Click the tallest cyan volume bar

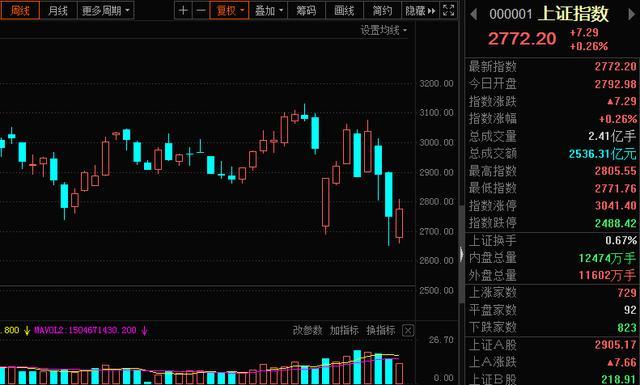[357, 367]
